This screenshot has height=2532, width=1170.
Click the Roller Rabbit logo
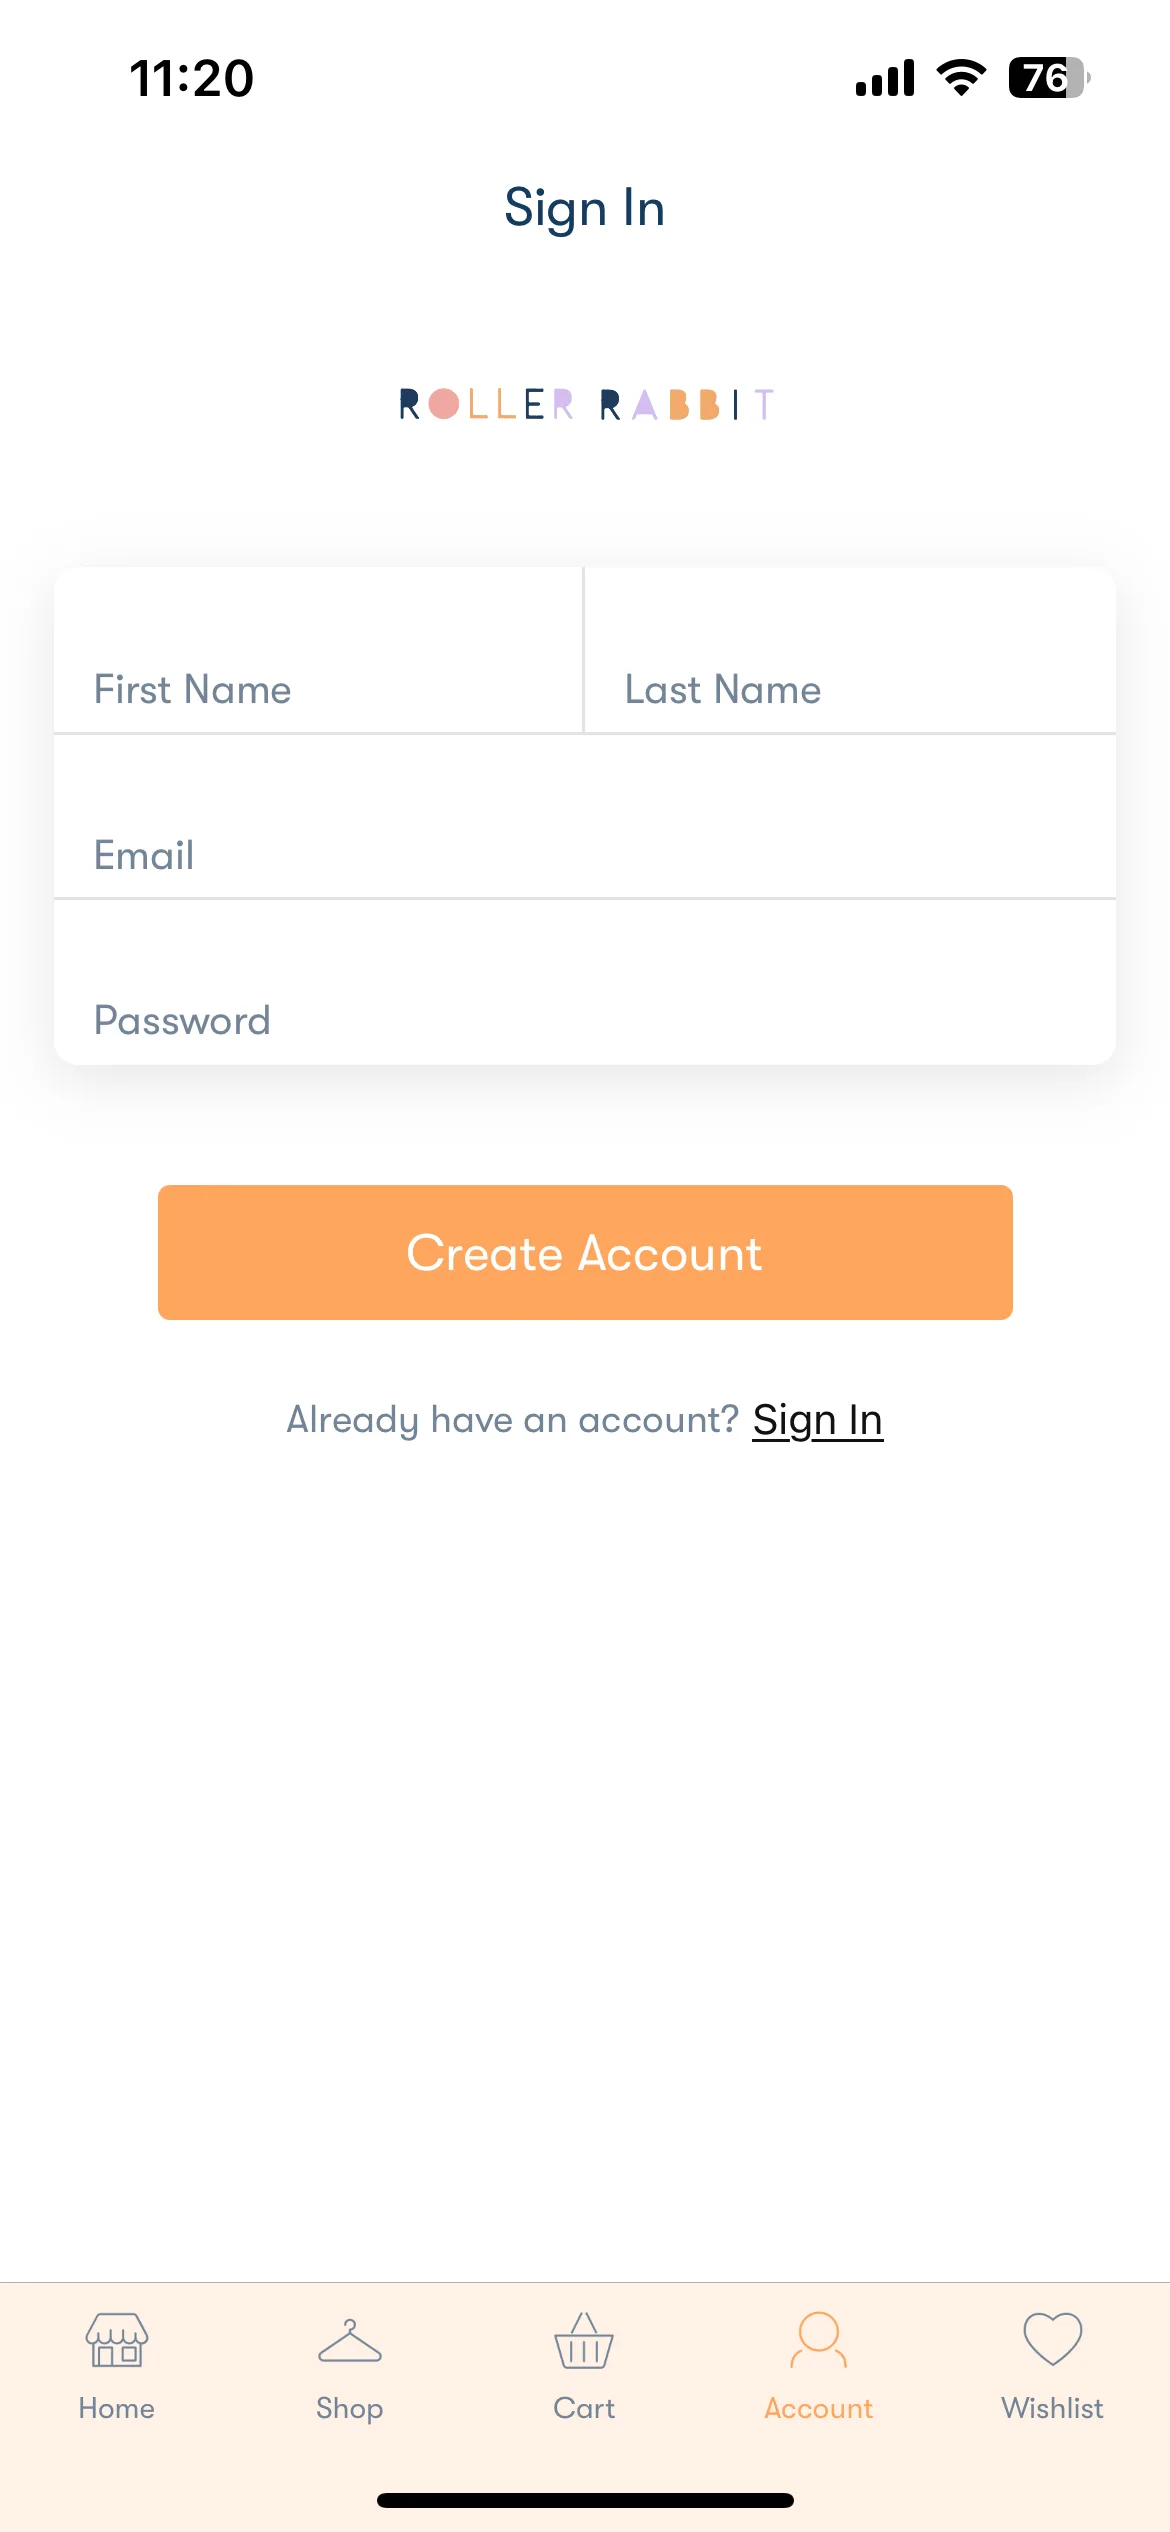coord(586,404)
